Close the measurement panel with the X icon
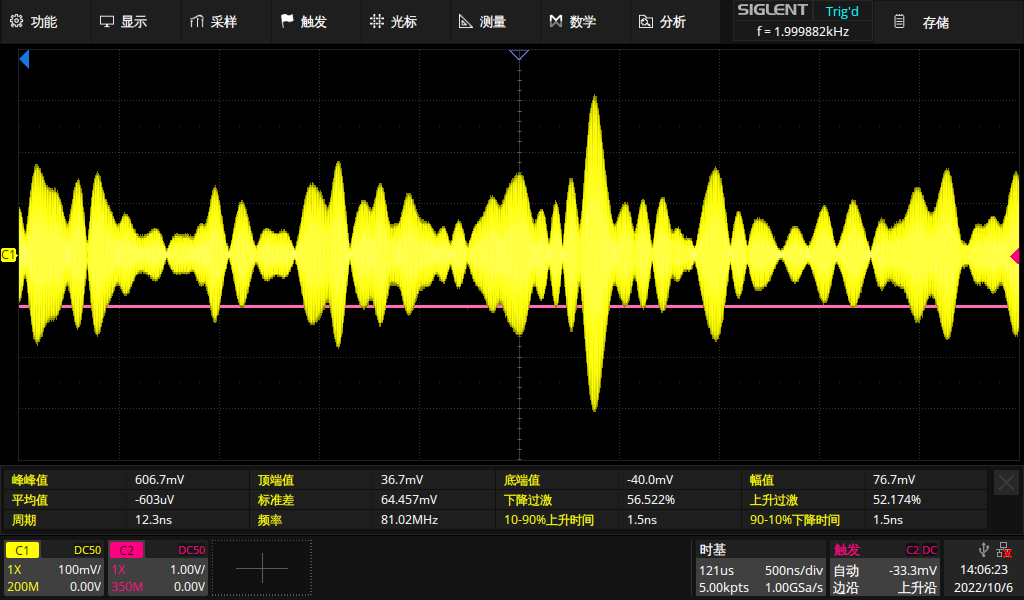Screen dimensions: 1024x600 pos(1006,483)
